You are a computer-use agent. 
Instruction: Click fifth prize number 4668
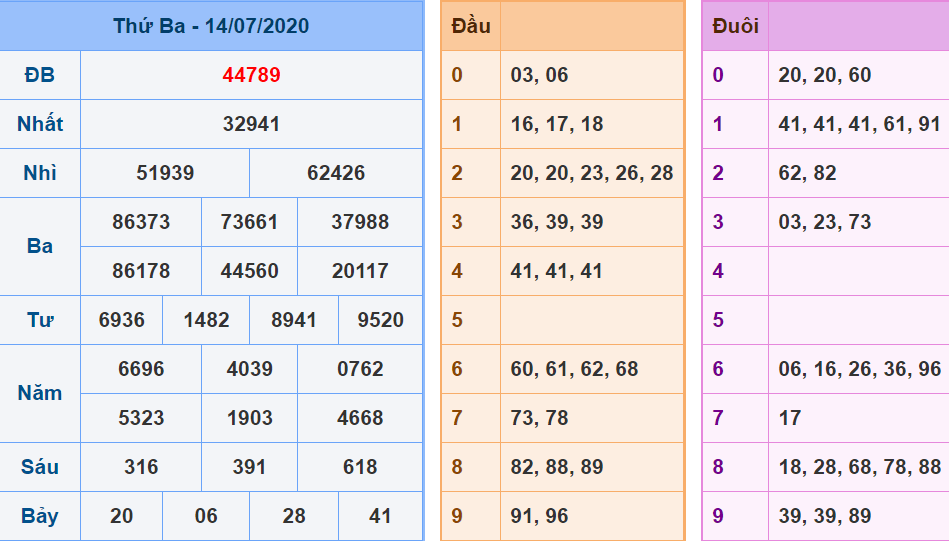tap(360, 418)
